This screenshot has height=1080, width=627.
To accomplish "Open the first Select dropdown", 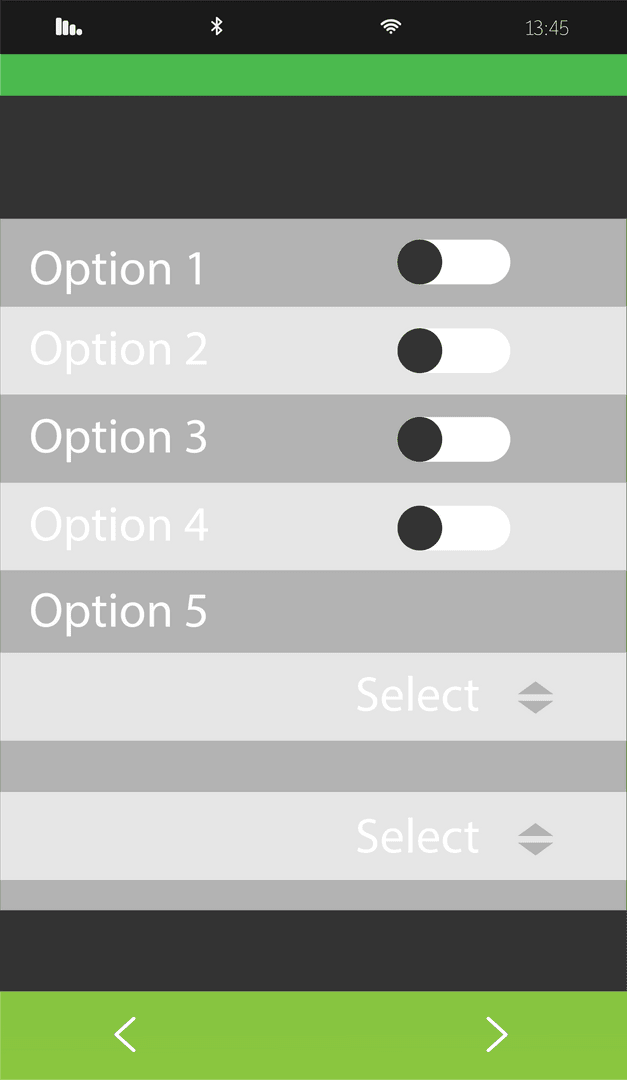I will pyautogui.click(x=417, y=696).
